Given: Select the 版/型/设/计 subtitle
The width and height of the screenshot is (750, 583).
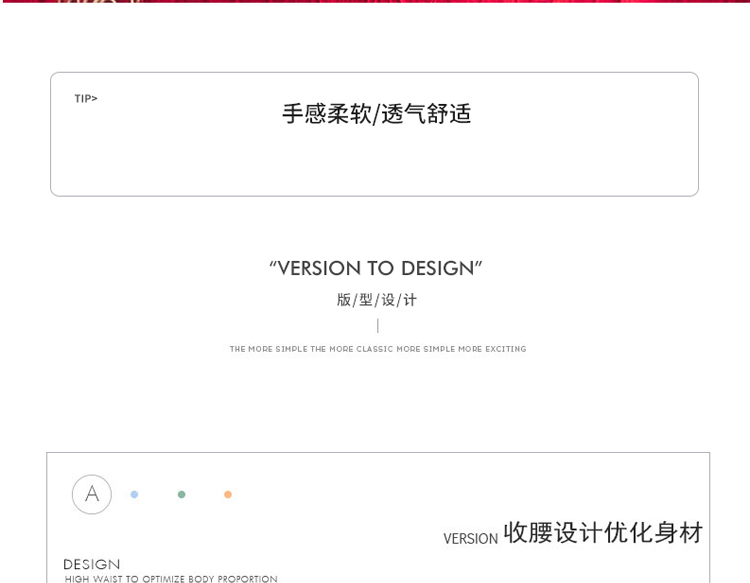Looking at the screenshot, I should pyautogui.click(x=376, y=300).
